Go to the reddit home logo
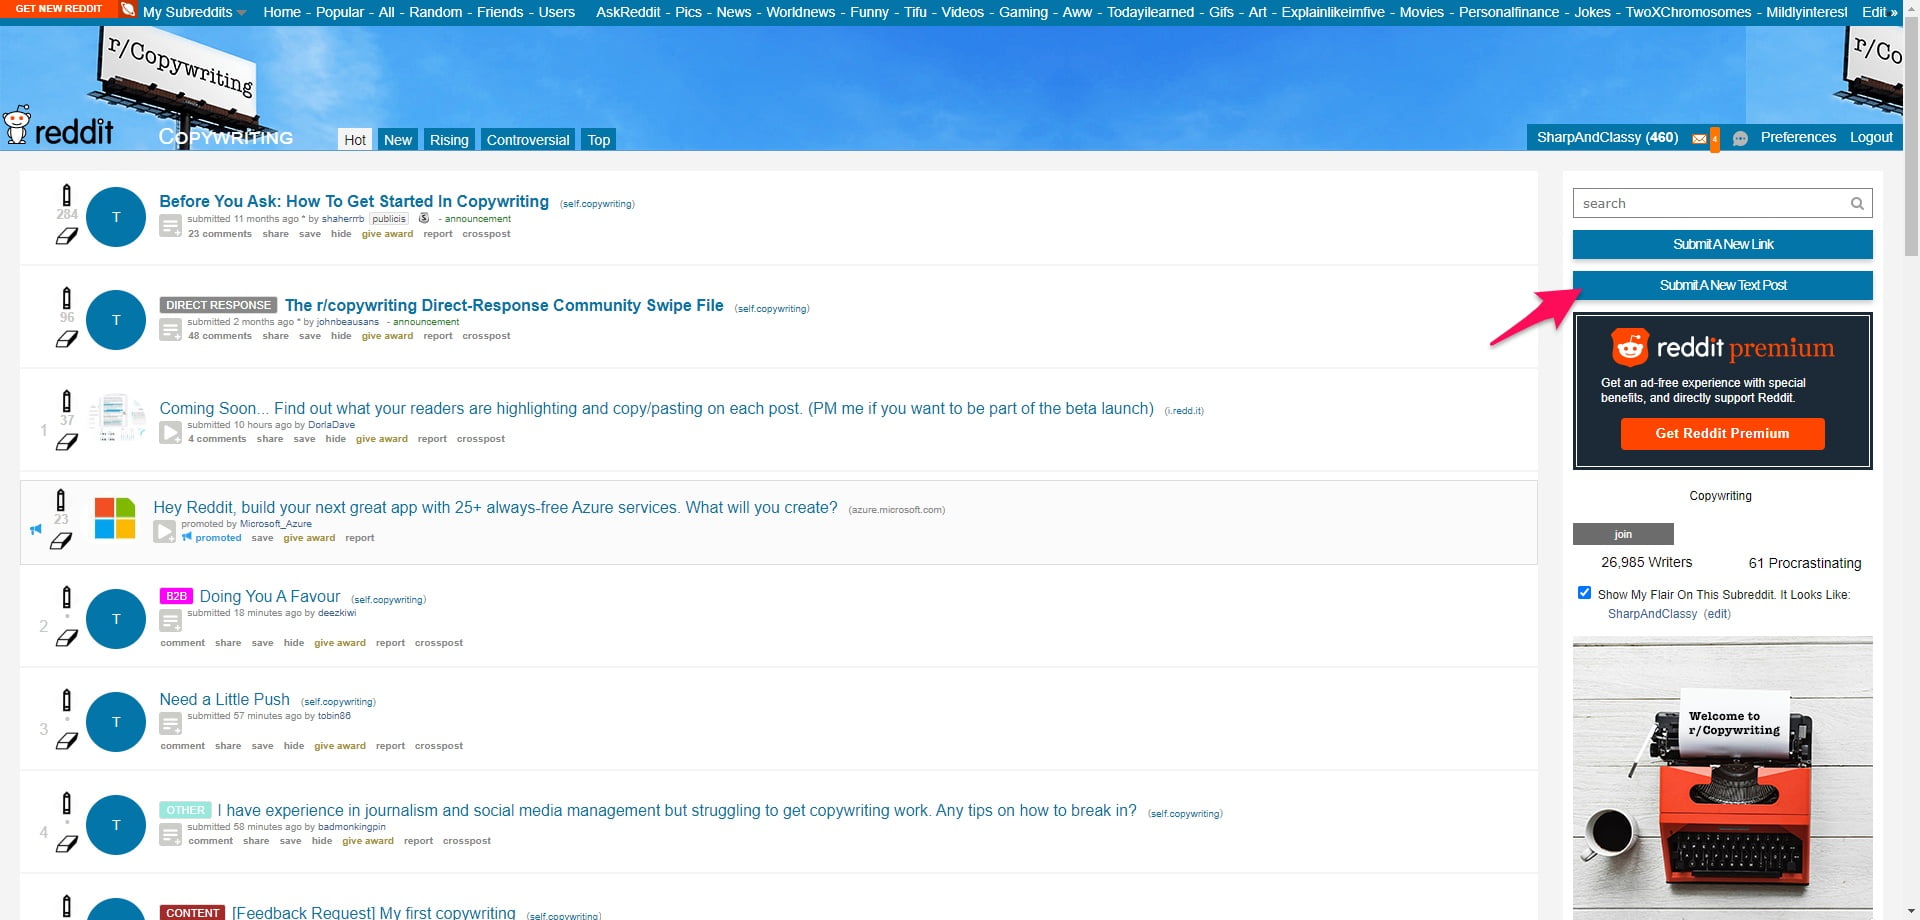The image size is (1920, 920). [58, 127]
